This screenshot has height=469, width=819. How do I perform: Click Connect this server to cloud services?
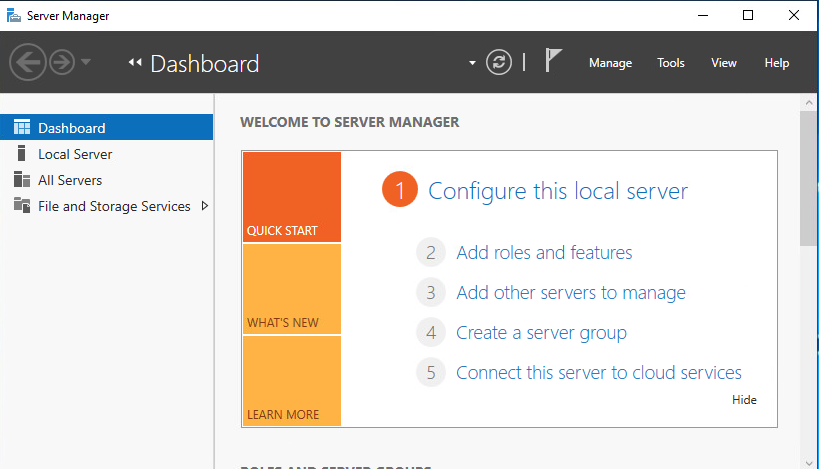(x=599, y=373)
